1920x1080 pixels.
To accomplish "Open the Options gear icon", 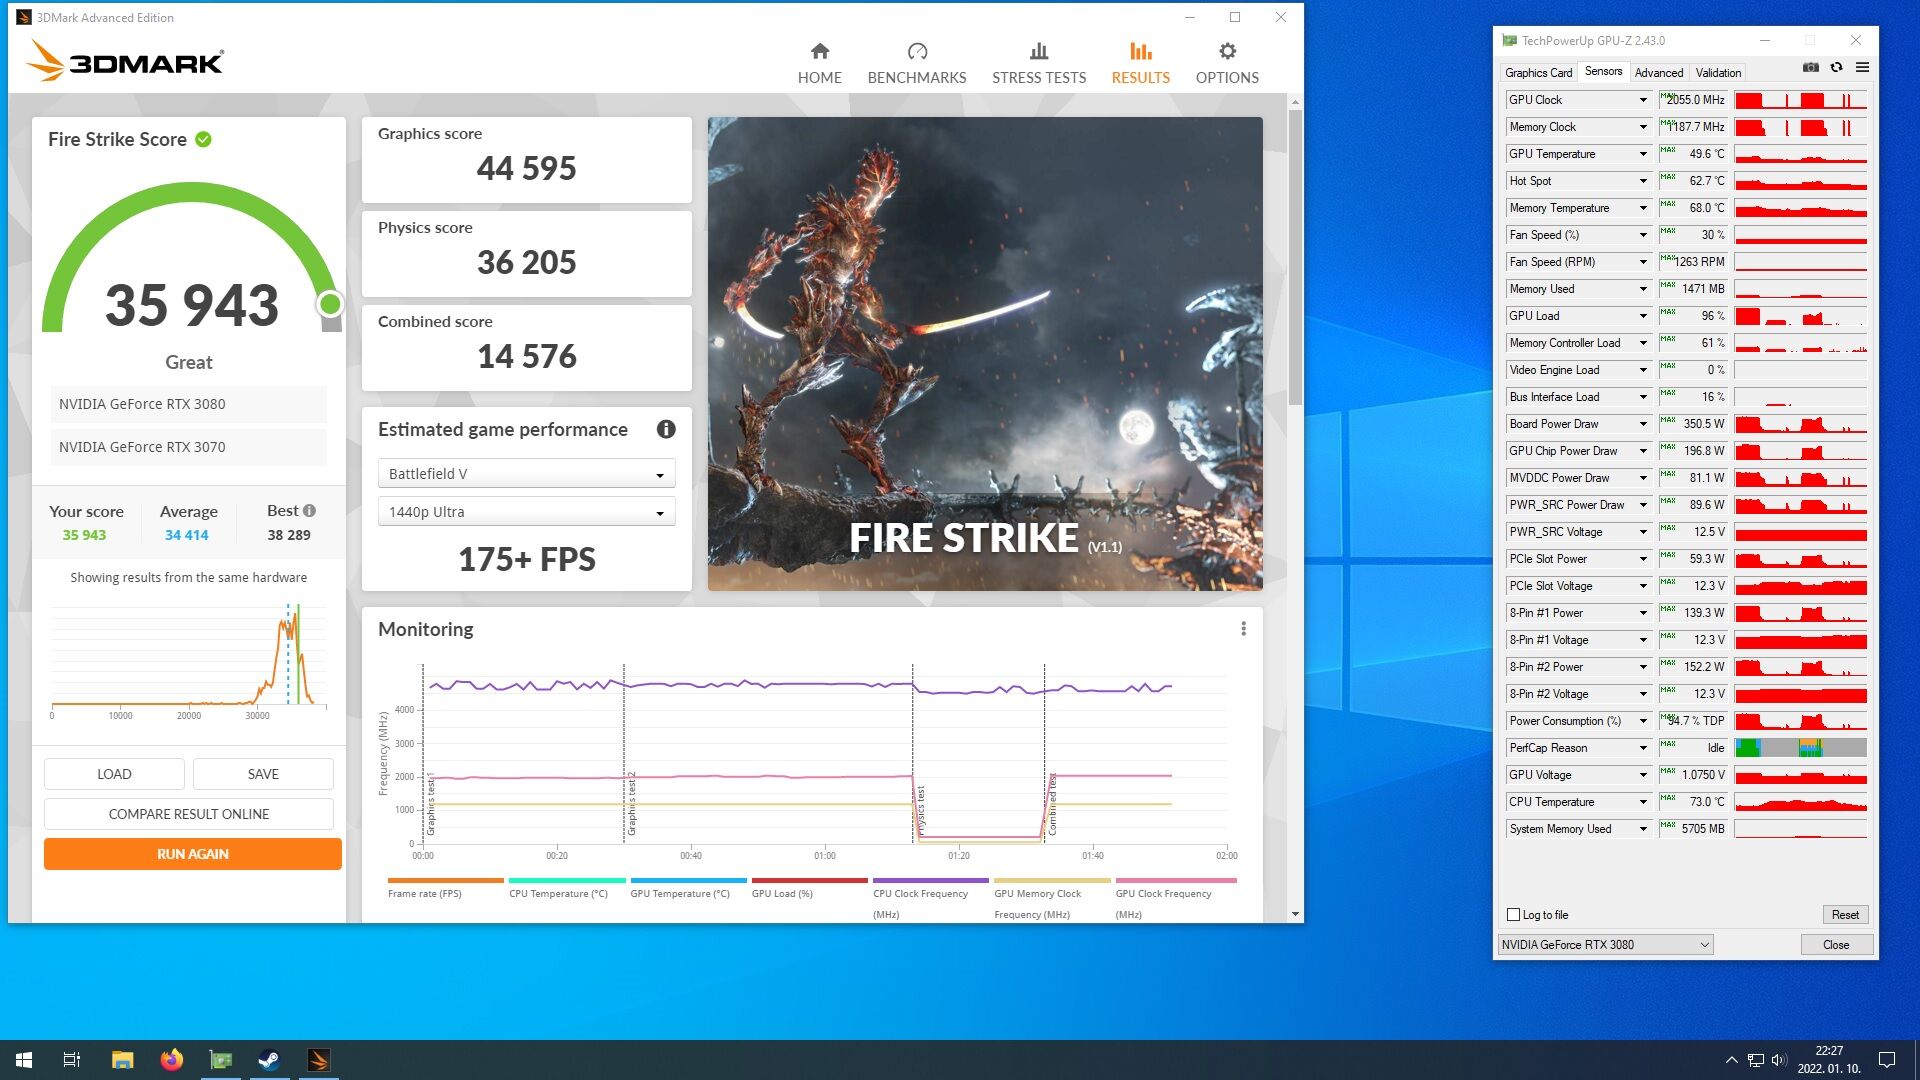I will click(x=1227, y=52).
